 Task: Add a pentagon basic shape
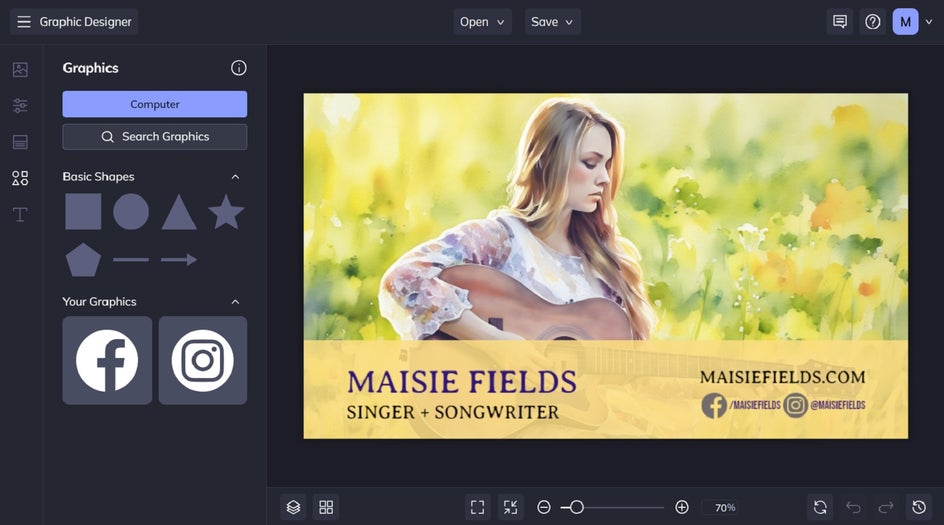tap(83, 260)
